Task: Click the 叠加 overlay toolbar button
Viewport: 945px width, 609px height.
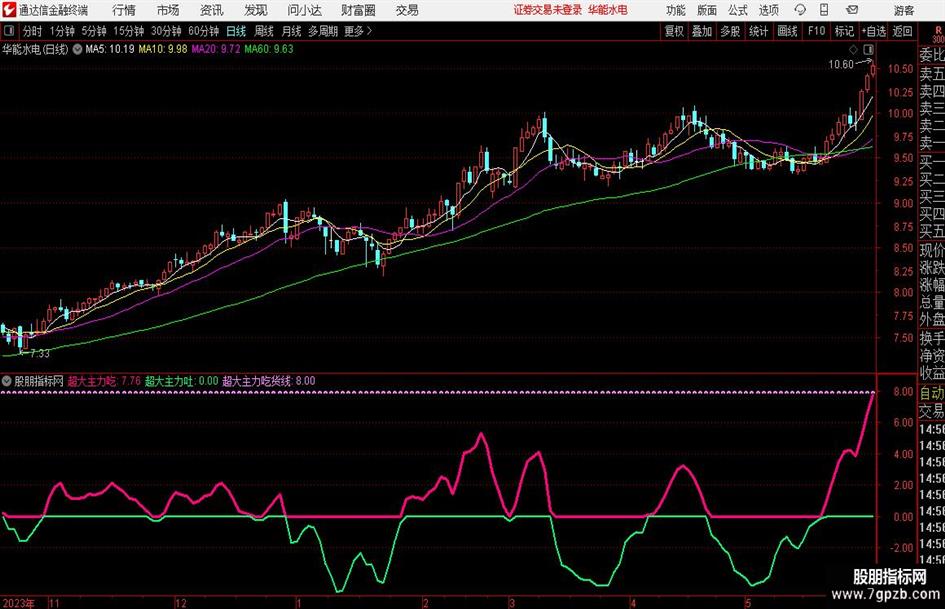Action: (x=702, y=31)
